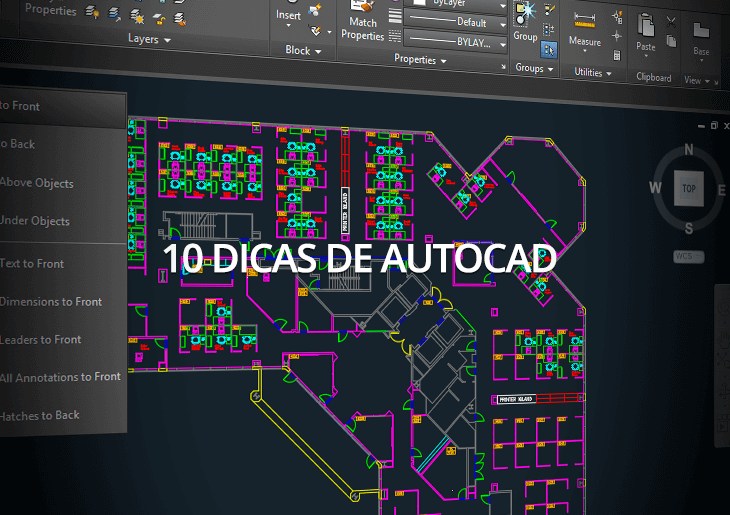Click the Quick Calculator icon
730x515 pixels.
617,55
